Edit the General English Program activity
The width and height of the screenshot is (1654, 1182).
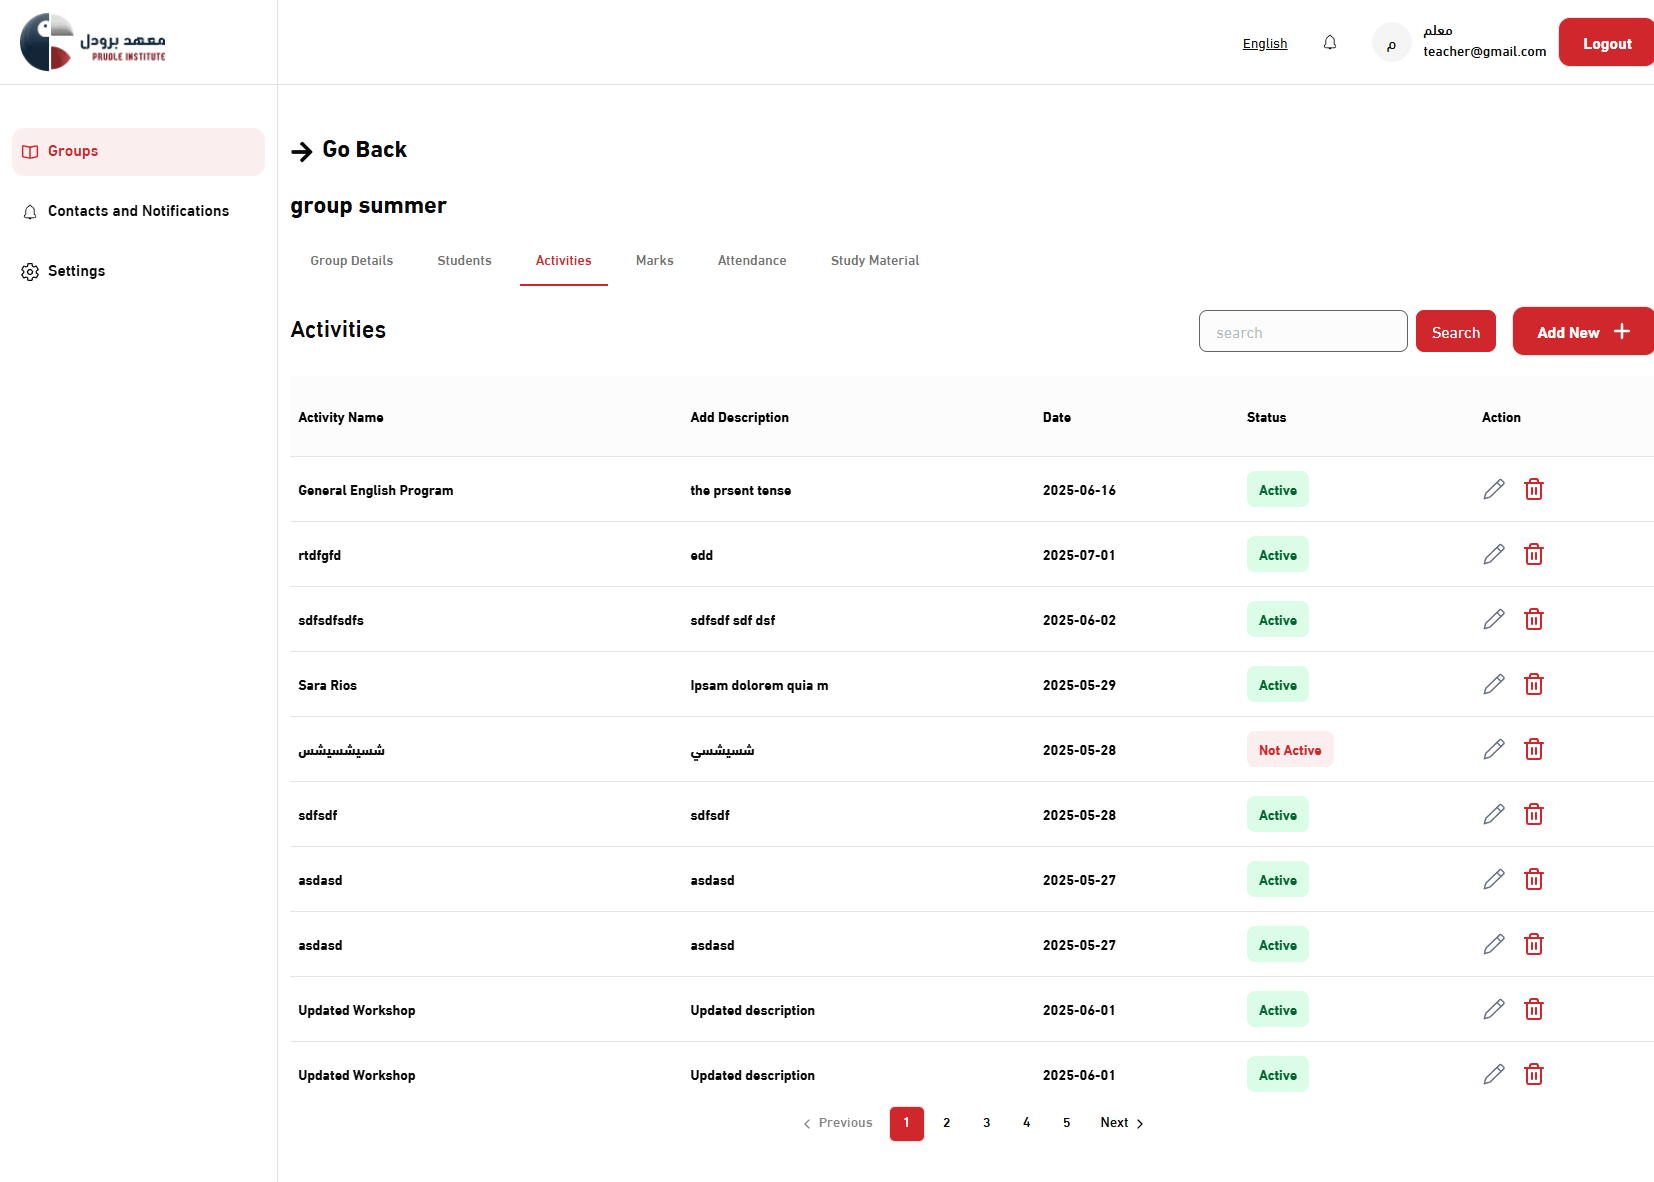click(x=1493, y=489)
